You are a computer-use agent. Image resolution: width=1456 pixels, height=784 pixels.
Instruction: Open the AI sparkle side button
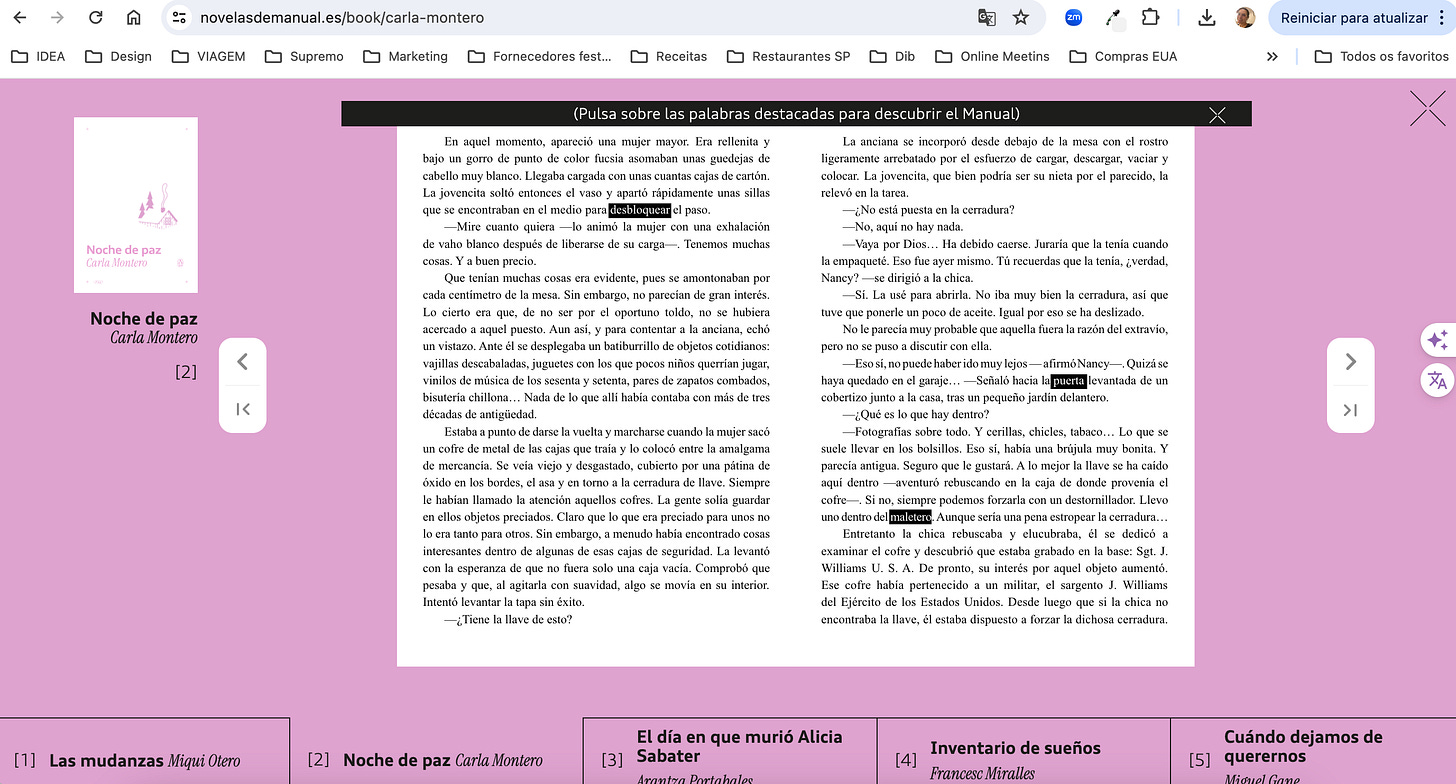pos(1437,340)
